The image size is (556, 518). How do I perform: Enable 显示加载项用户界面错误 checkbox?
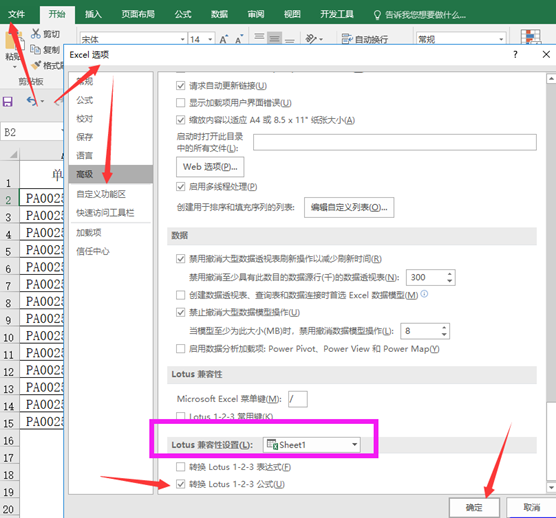point(180,102)
